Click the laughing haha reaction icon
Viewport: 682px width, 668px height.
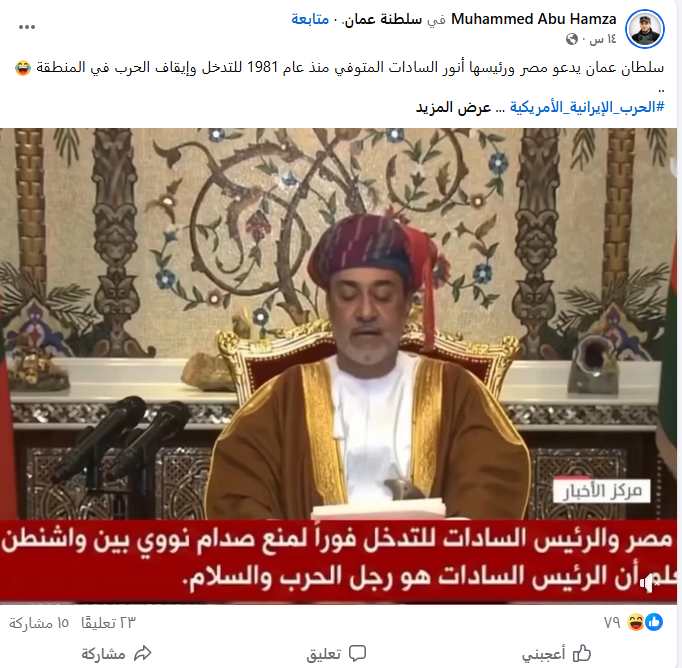pos(635,622)
